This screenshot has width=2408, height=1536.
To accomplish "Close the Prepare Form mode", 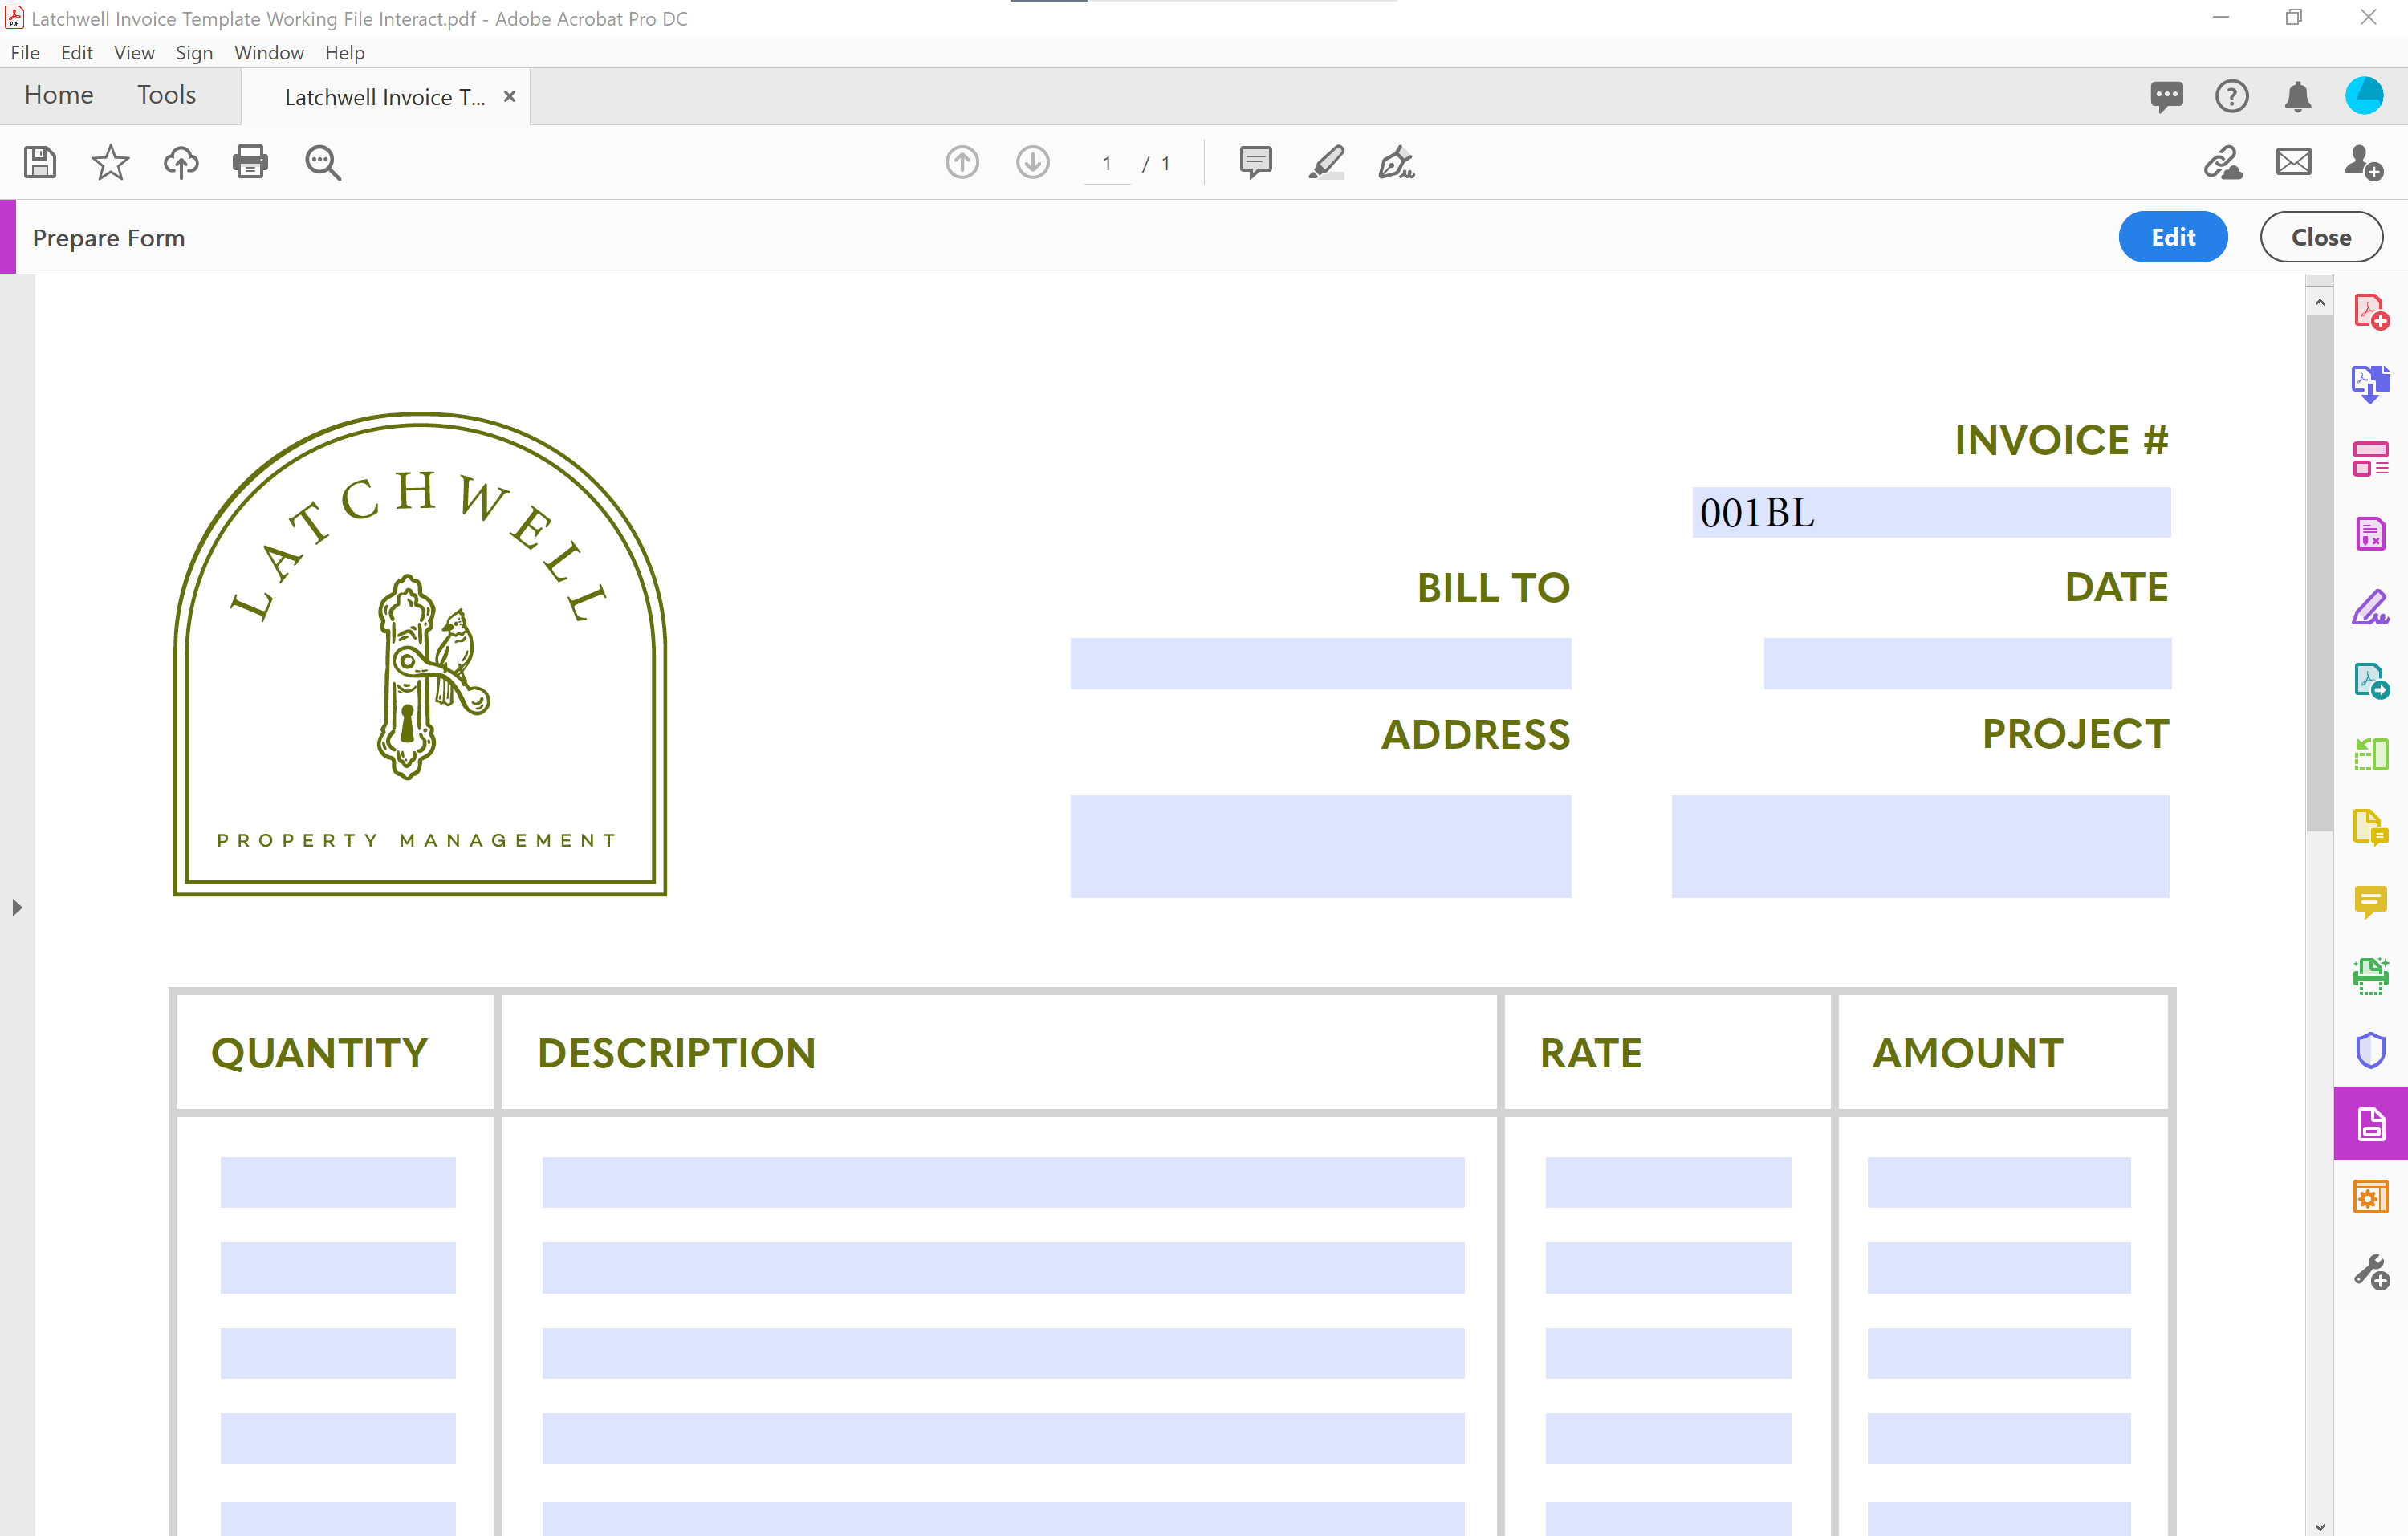I will (x=2321, y=237).
